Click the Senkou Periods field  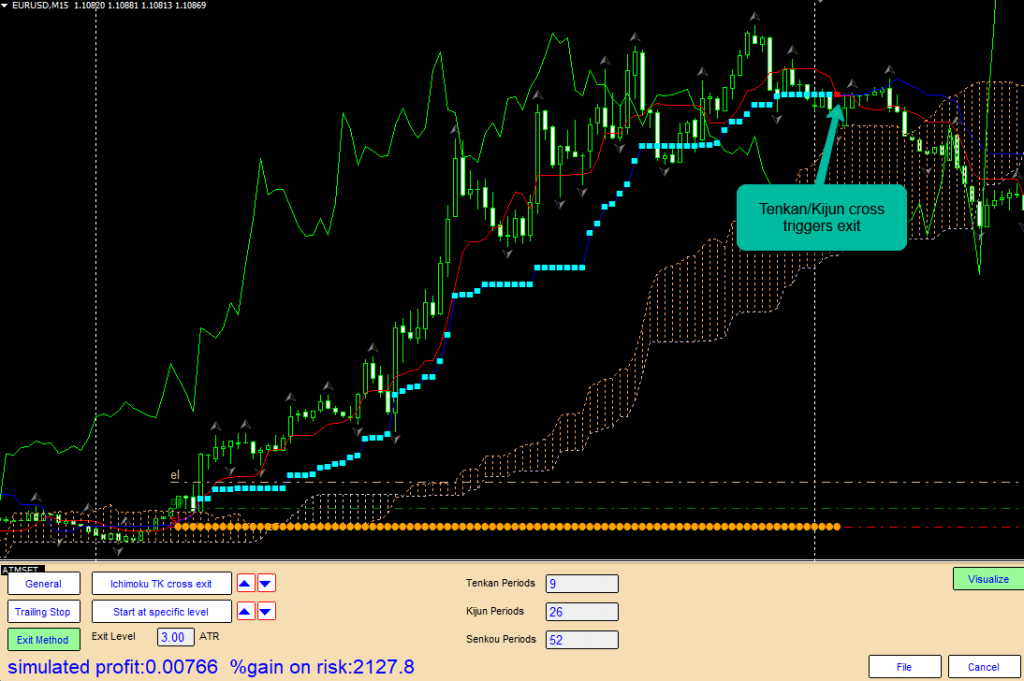pos(582,640)
